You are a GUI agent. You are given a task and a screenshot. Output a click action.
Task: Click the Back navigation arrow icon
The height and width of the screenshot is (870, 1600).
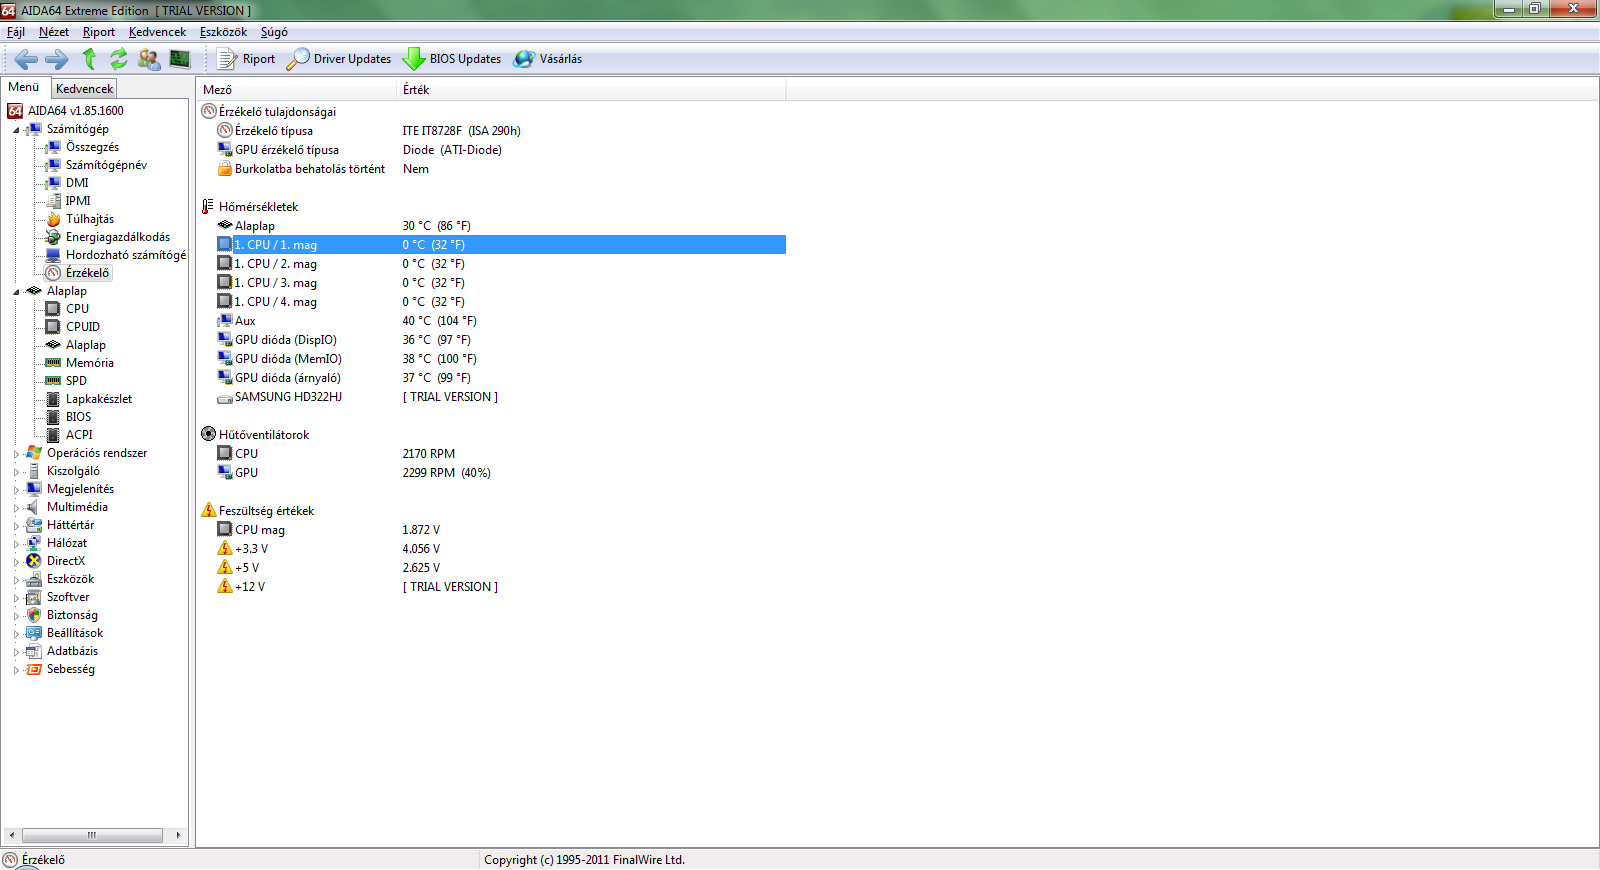[x=26, y=59]
